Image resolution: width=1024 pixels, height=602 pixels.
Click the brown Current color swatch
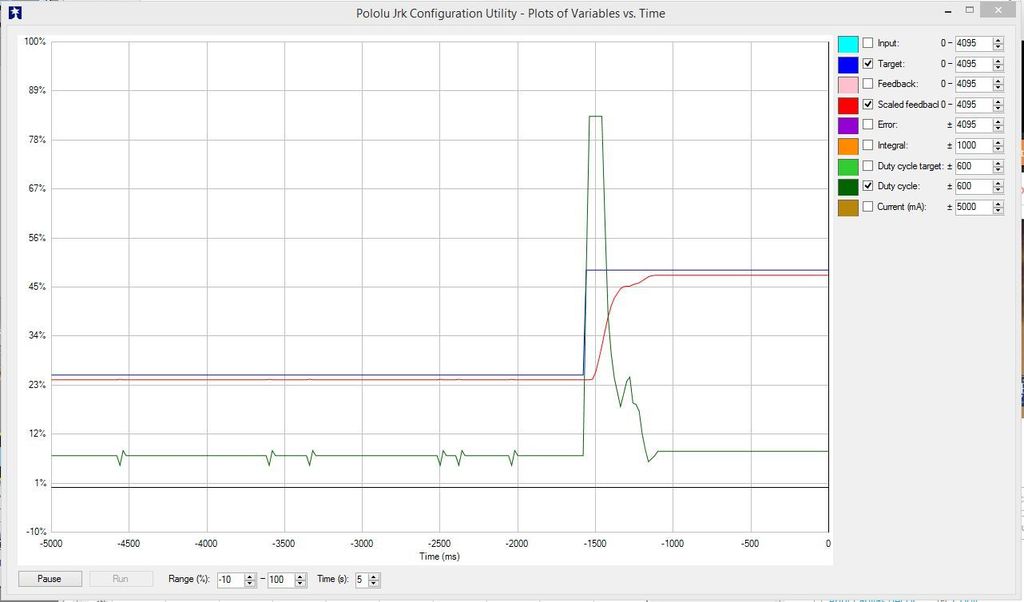(848, 207)
